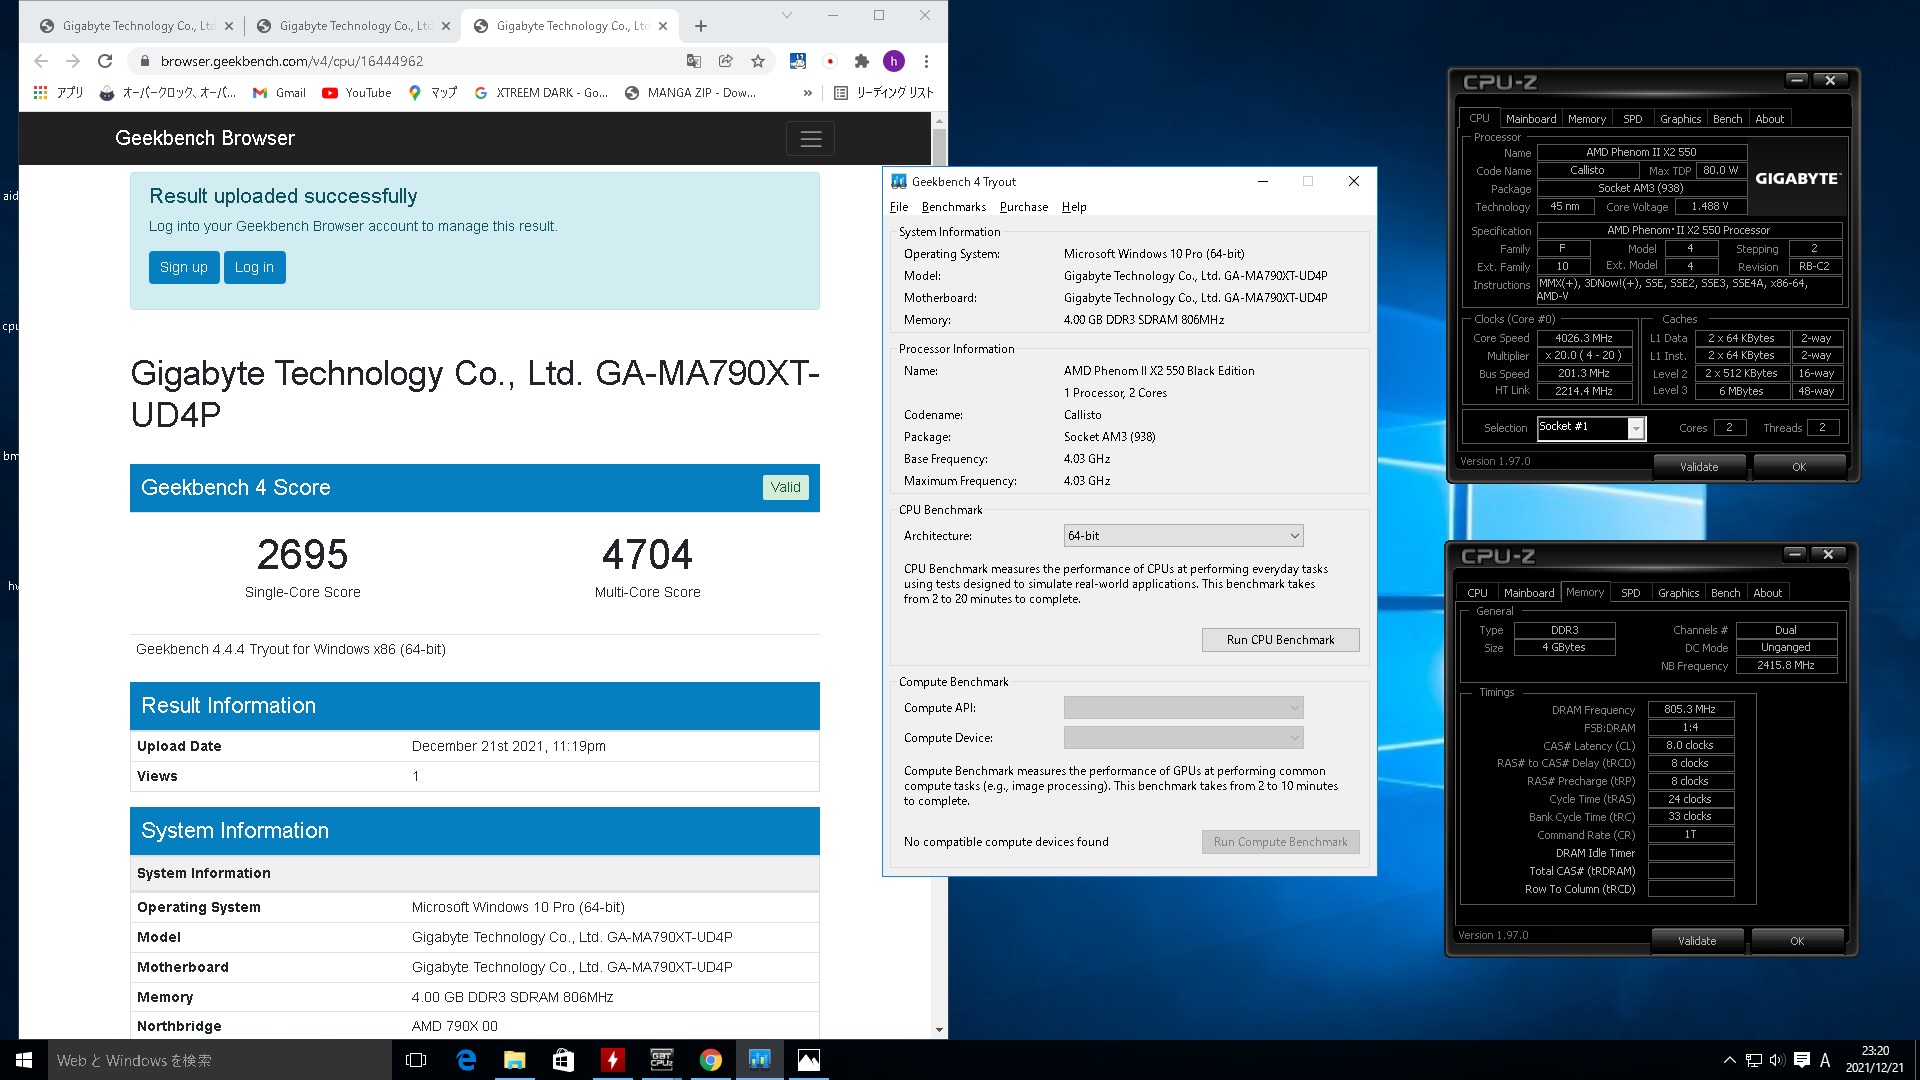Open the MANGA ZIP bookmark
This screenshot has height=1080, width=1920.
point(691,92)
